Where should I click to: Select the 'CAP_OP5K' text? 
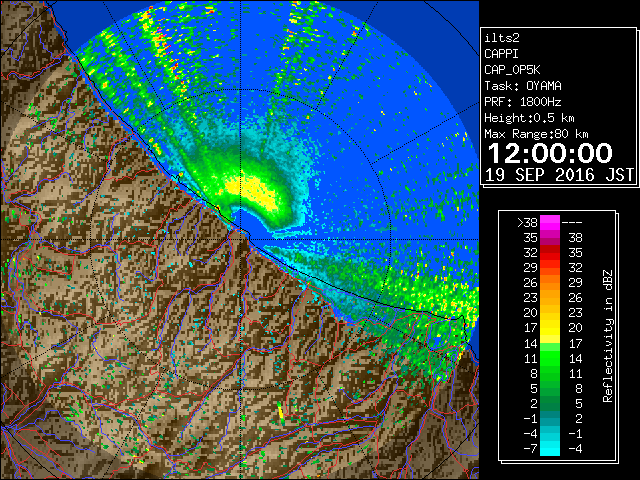pyautogui.click(x=512, y=70)
